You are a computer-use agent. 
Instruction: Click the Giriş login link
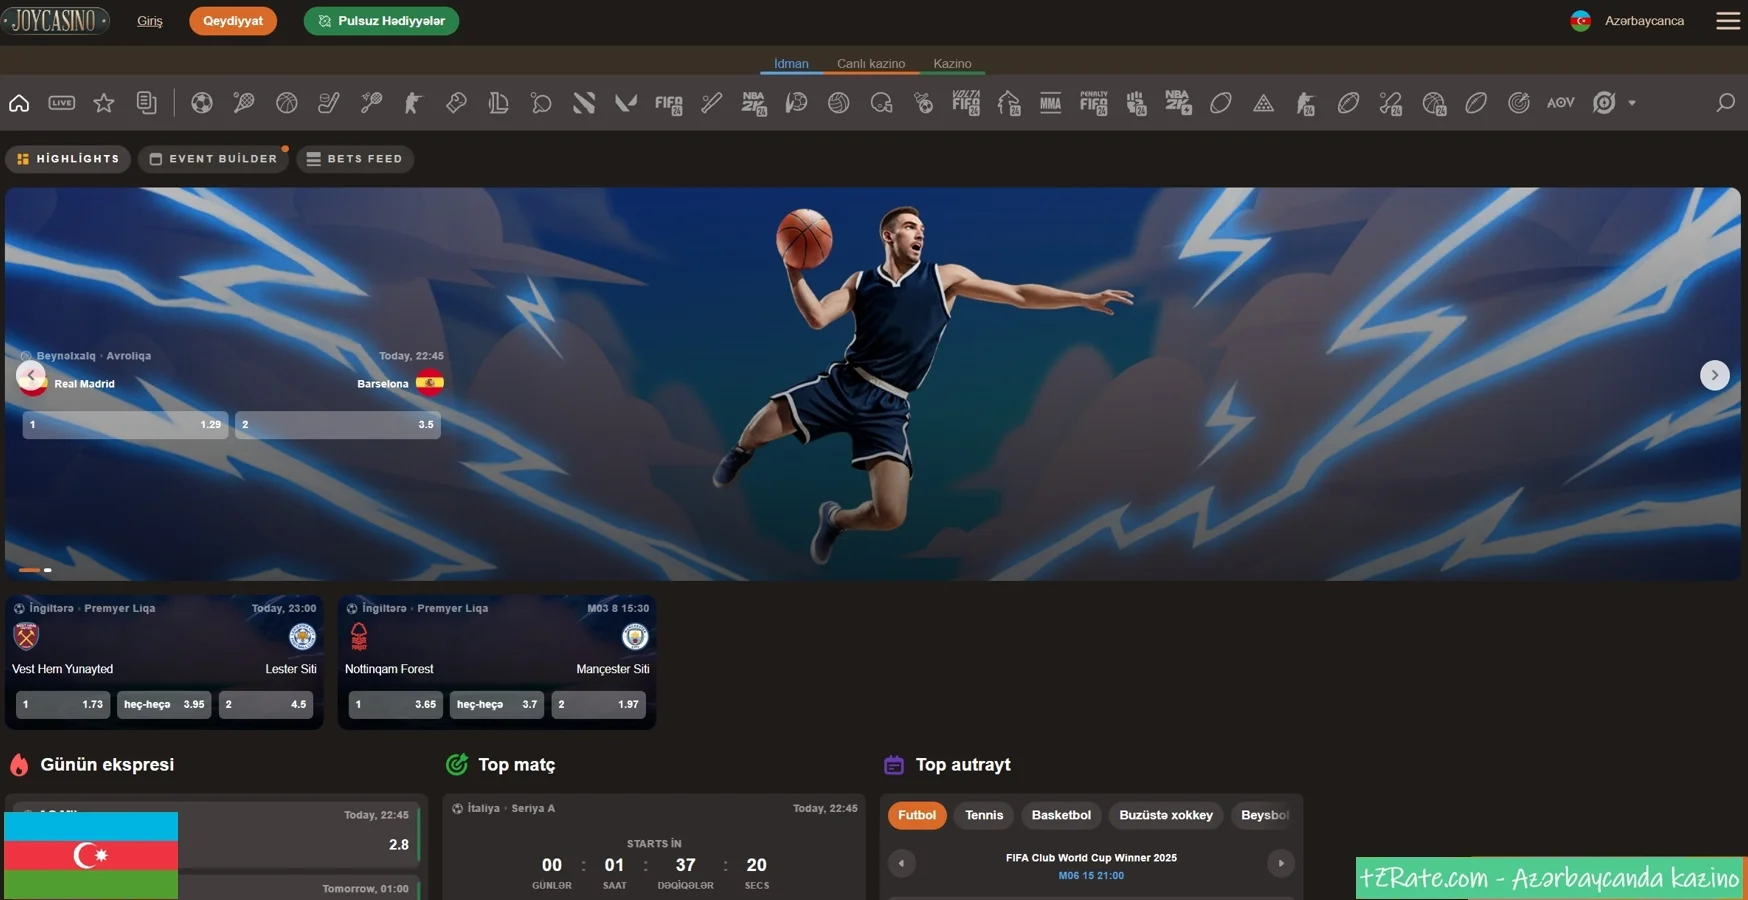150,21
